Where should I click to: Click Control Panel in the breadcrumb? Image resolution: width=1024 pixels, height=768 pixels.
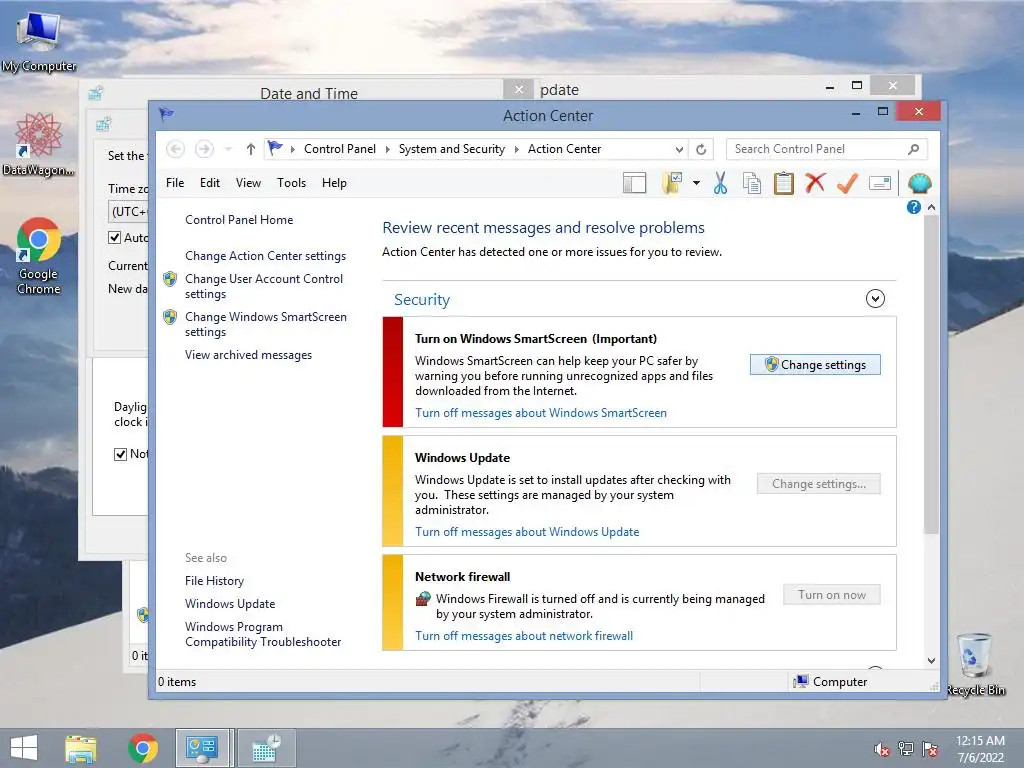coord(340,149)
